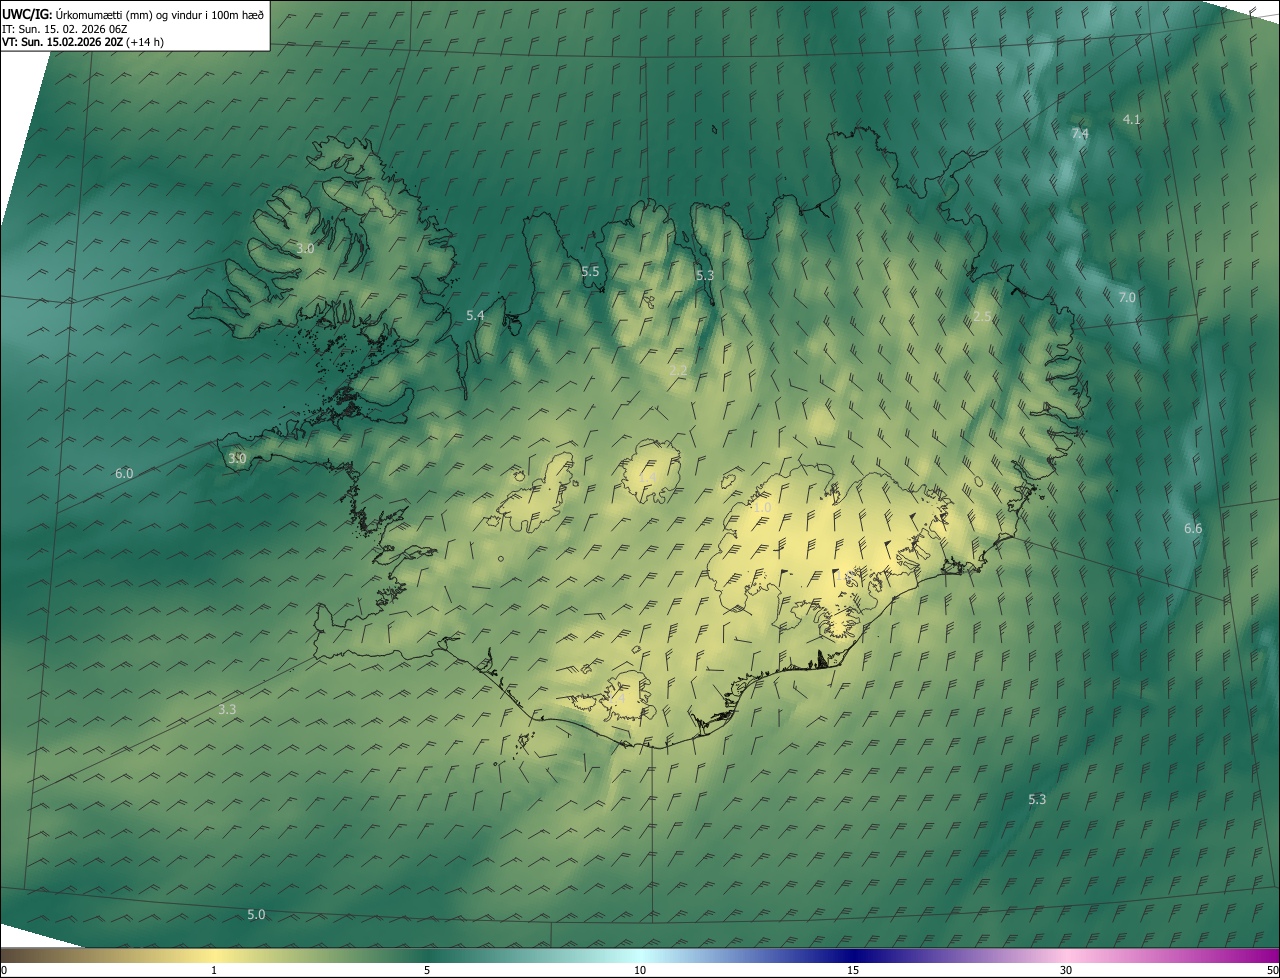Click the 7.4 value off the northeast coast
This screenshot has width=1280, height=978.
pyautogui.click(x=1080, y=133)
